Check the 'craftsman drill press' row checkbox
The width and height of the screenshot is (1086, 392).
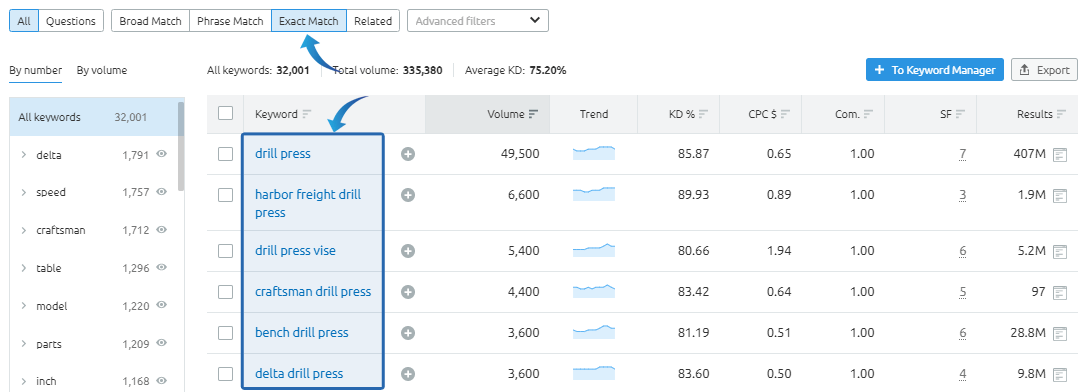point(225,292)
